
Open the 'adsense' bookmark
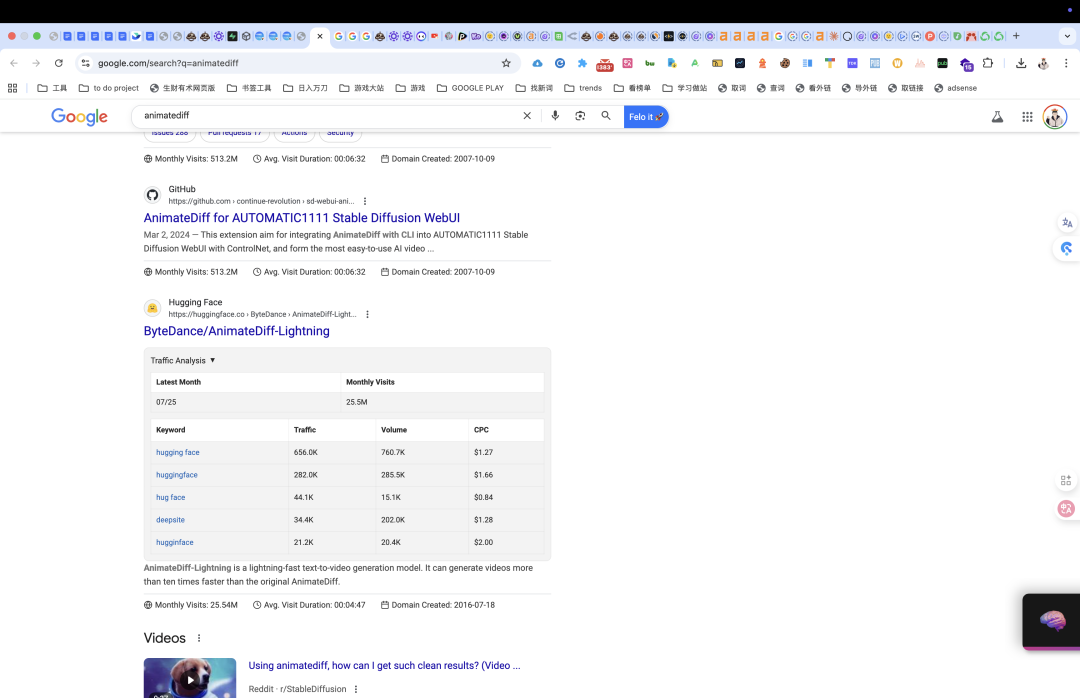[x=955, y=88]
